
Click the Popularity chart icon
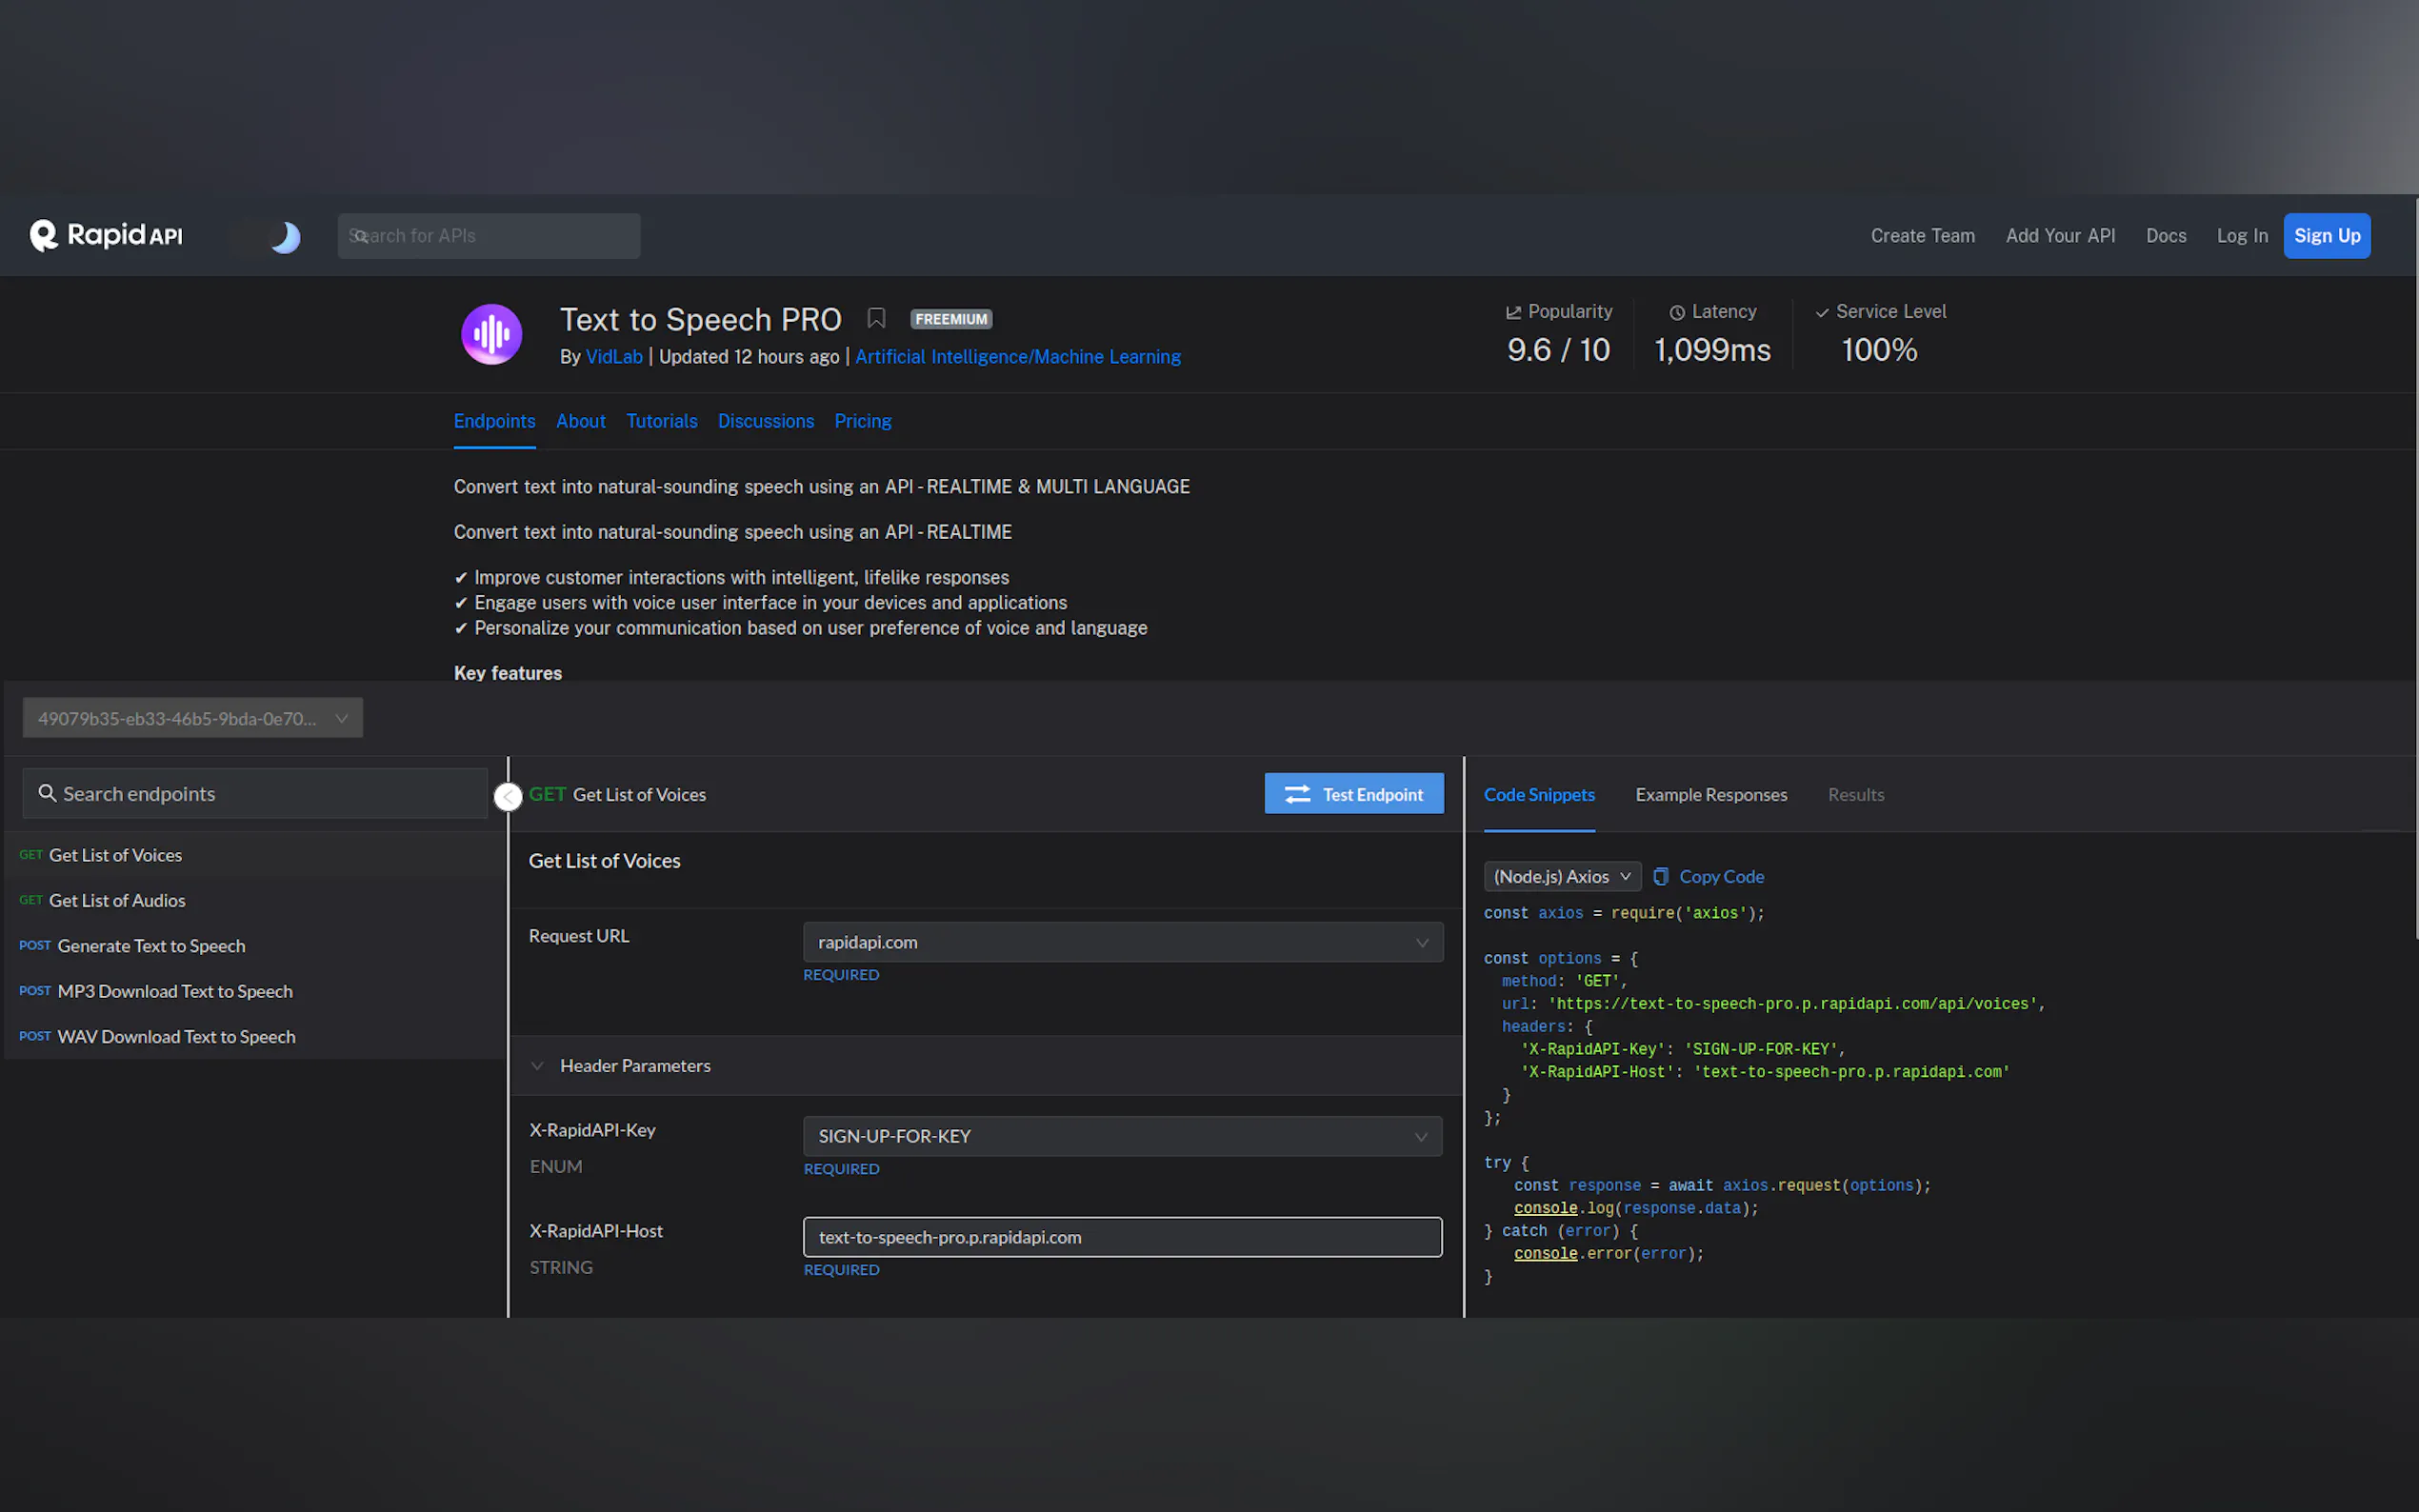[x=1513, y=313]
